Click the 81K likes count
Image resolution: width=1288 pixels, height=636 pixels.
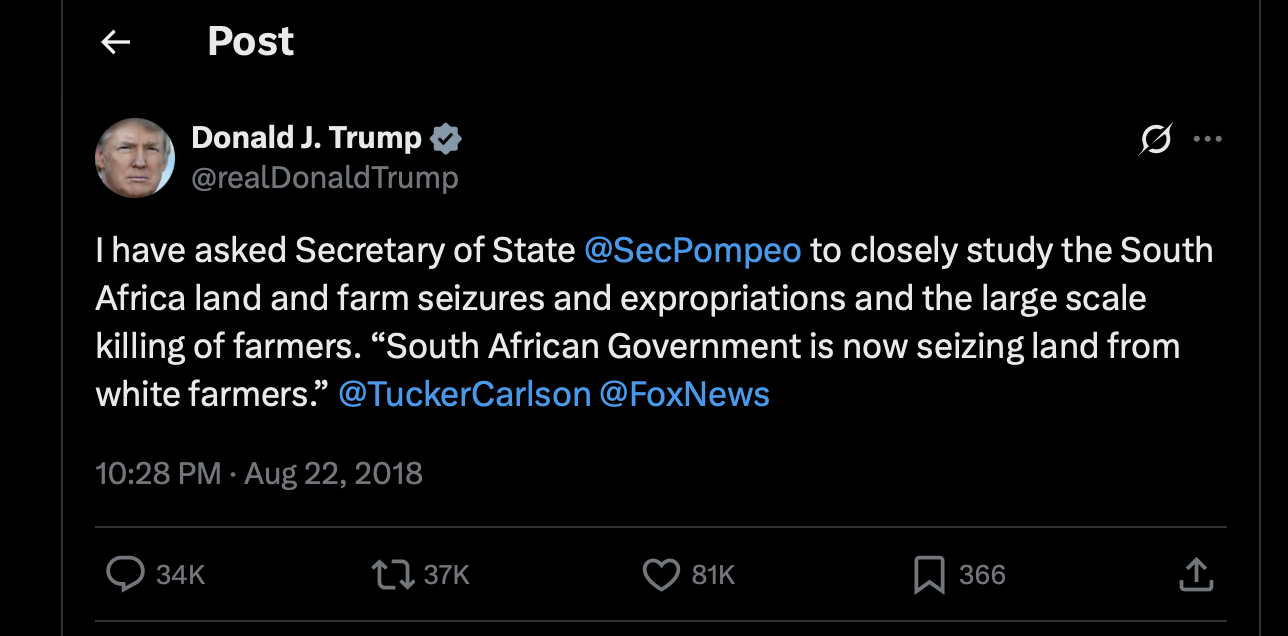point(714,575)
